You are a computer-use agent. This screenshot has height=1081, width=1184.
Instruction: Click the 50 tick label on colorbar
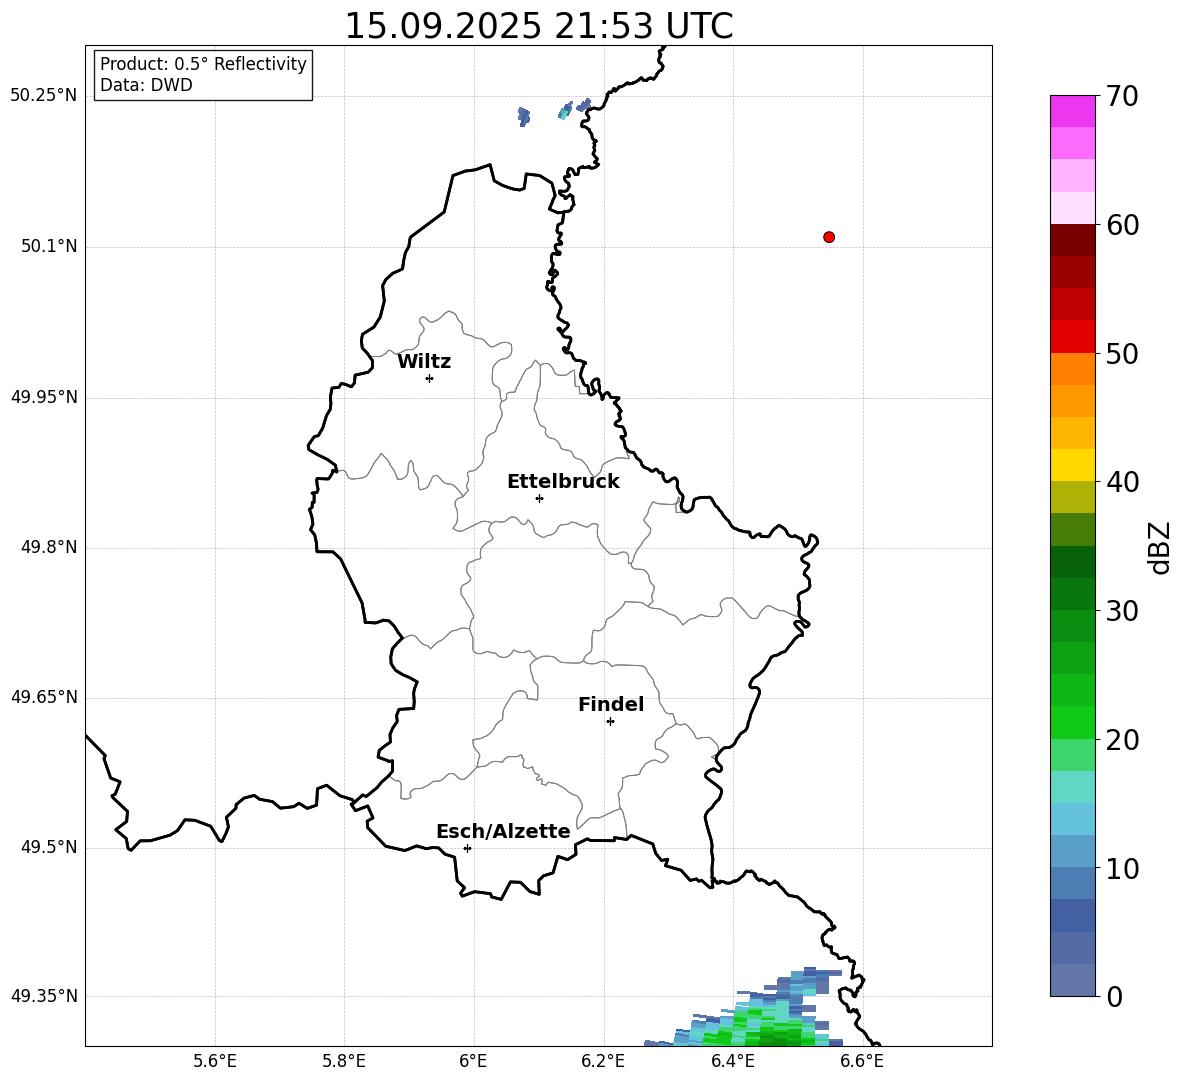coord(1121,354)
